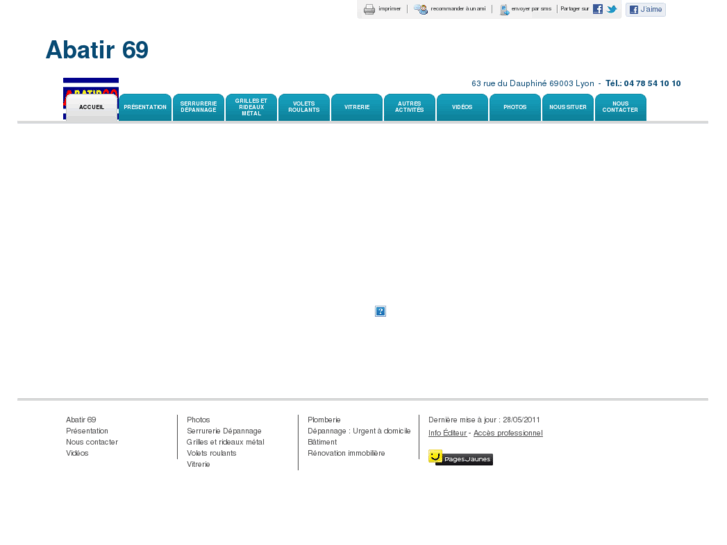Open the PagesJaunes logo

(x=460, y=458)
